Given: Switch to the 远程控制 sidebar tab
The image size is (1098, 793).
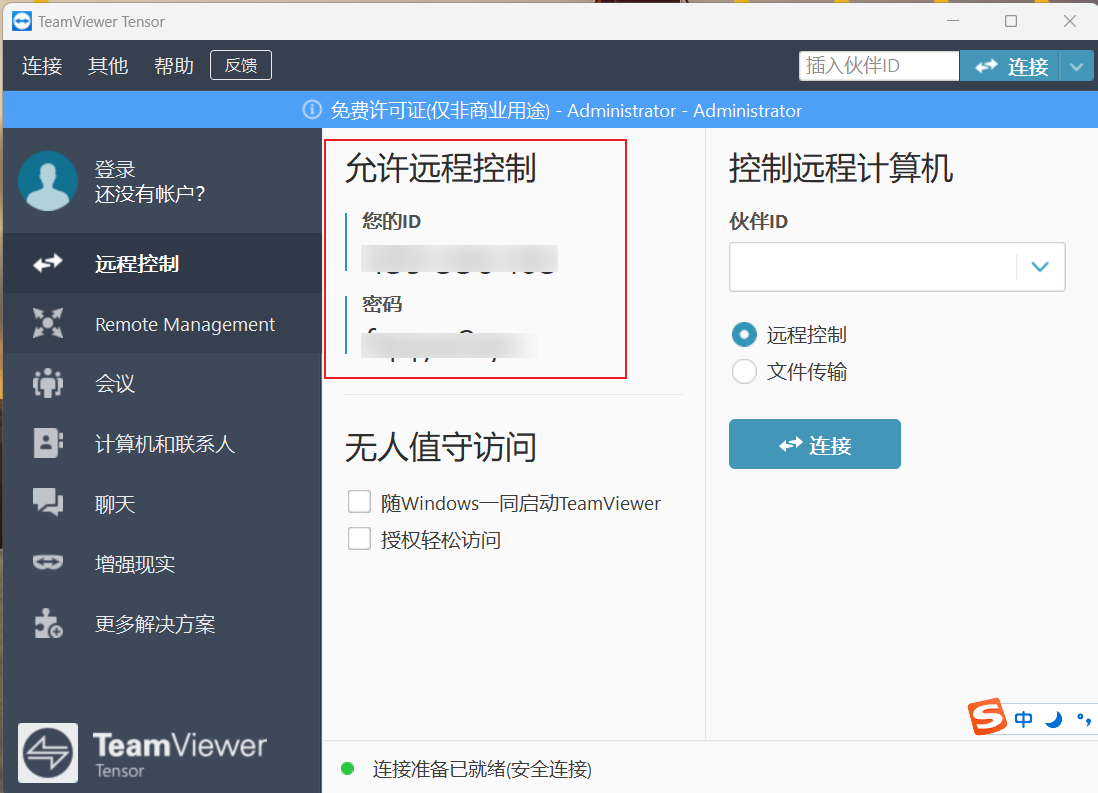Looking at the screenshot, I should point(162,263).
